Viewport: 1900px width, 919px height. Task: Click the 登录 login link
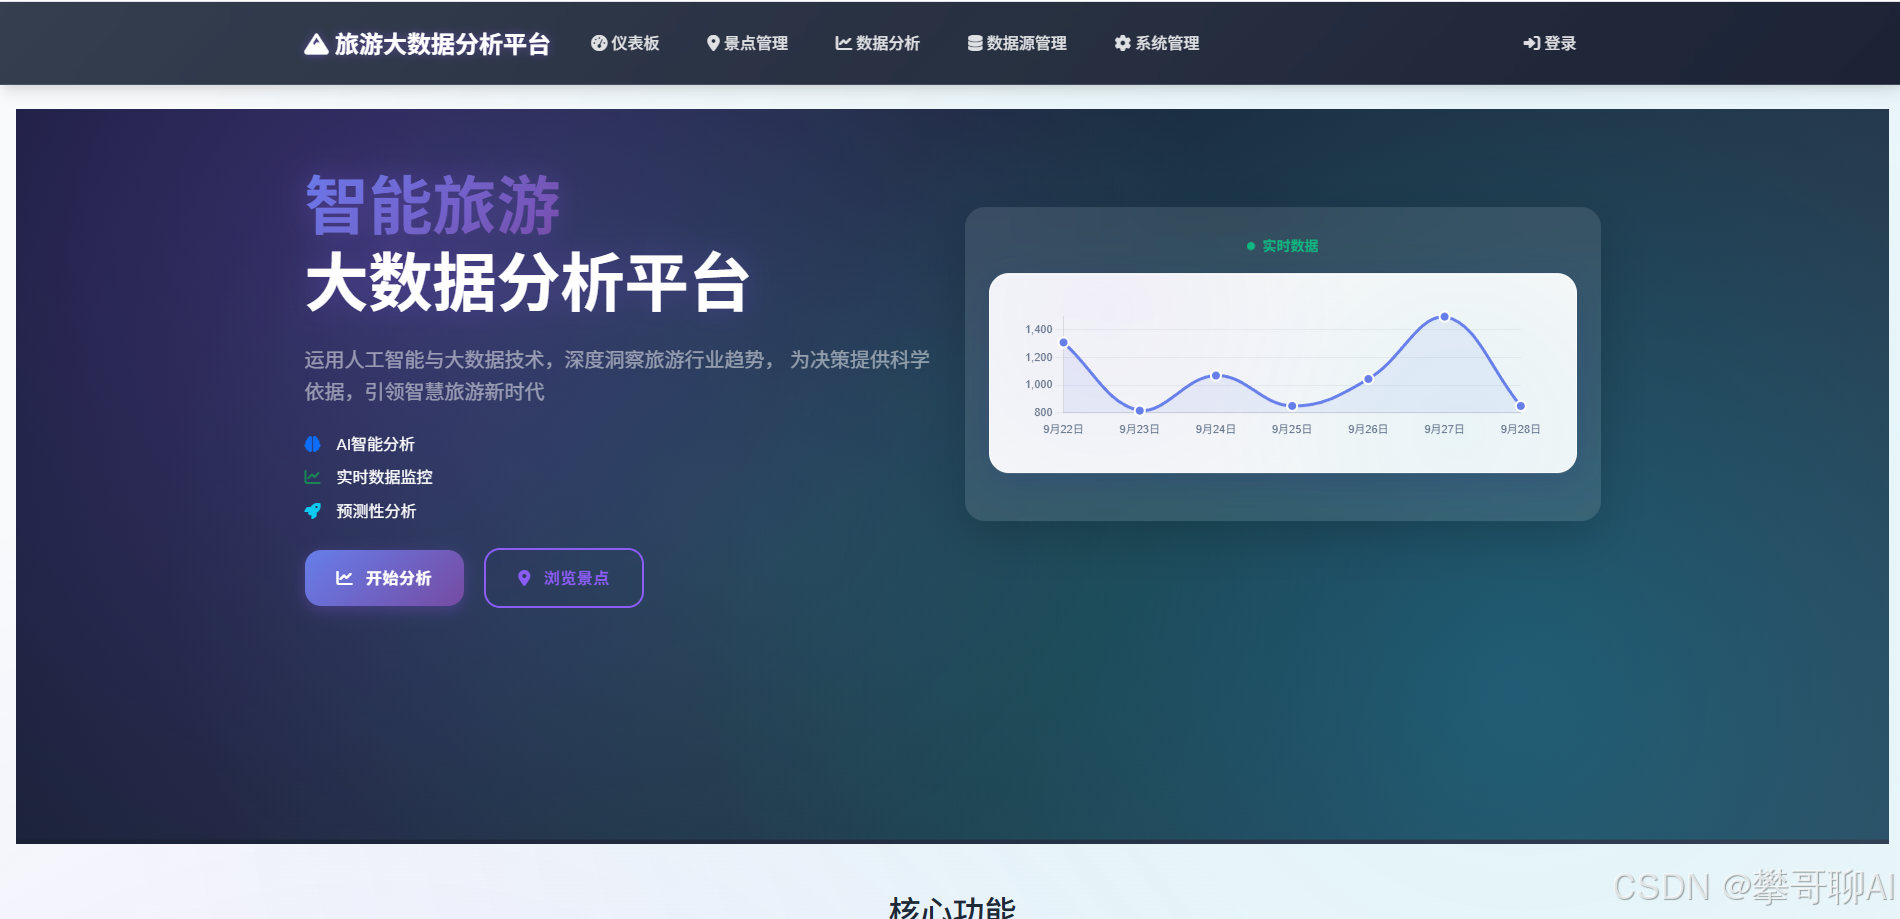1549,43
